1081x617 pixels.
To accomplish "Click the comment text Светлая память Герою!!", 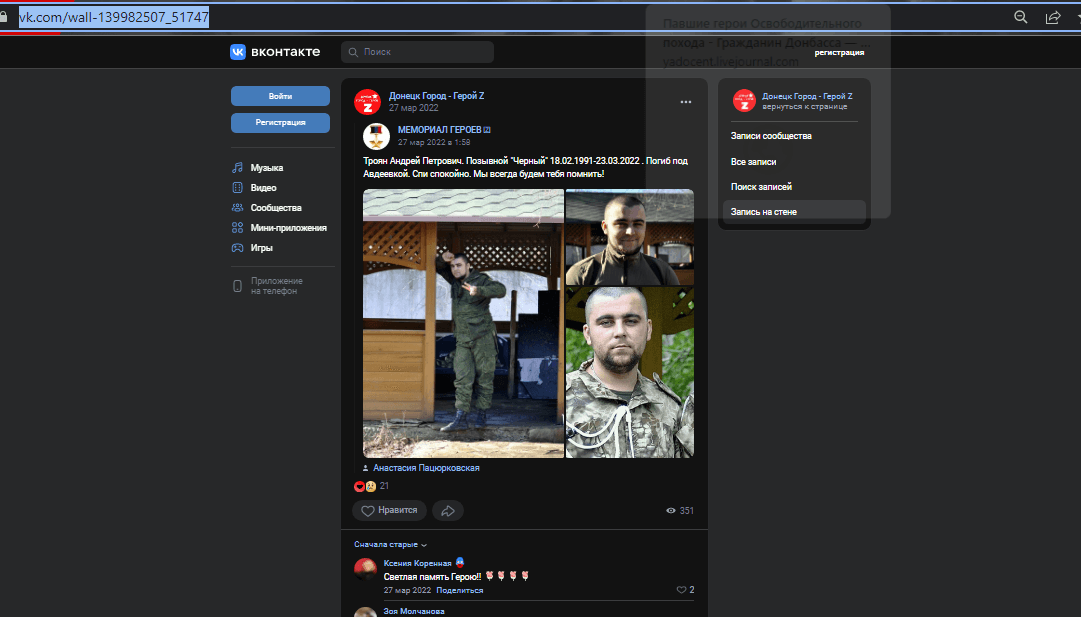I will coord(432,577).
